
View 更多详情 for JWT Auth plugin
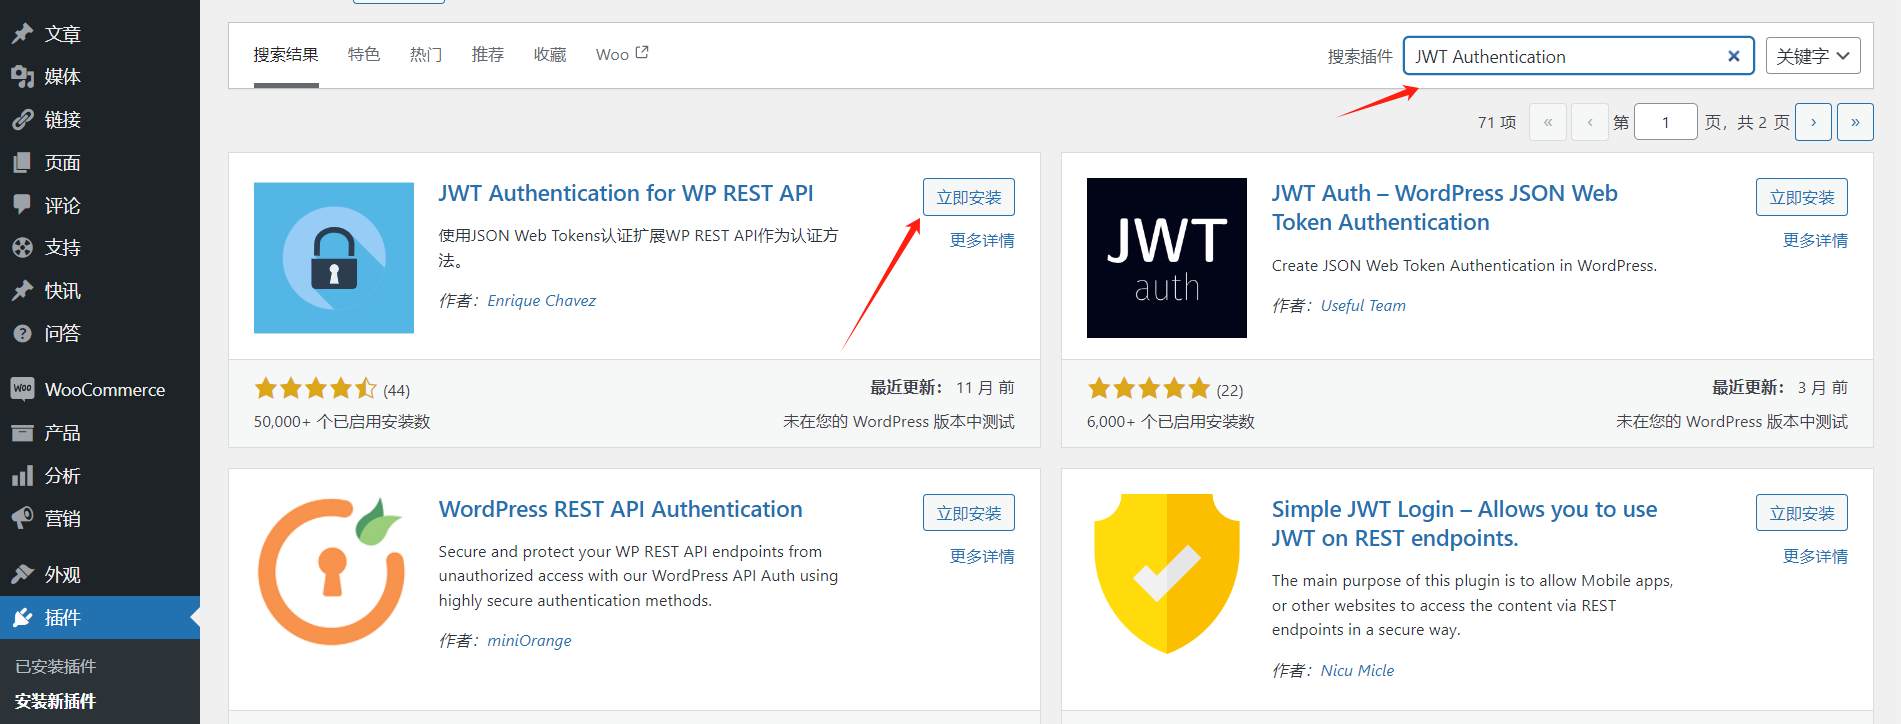coord(1815,240)
